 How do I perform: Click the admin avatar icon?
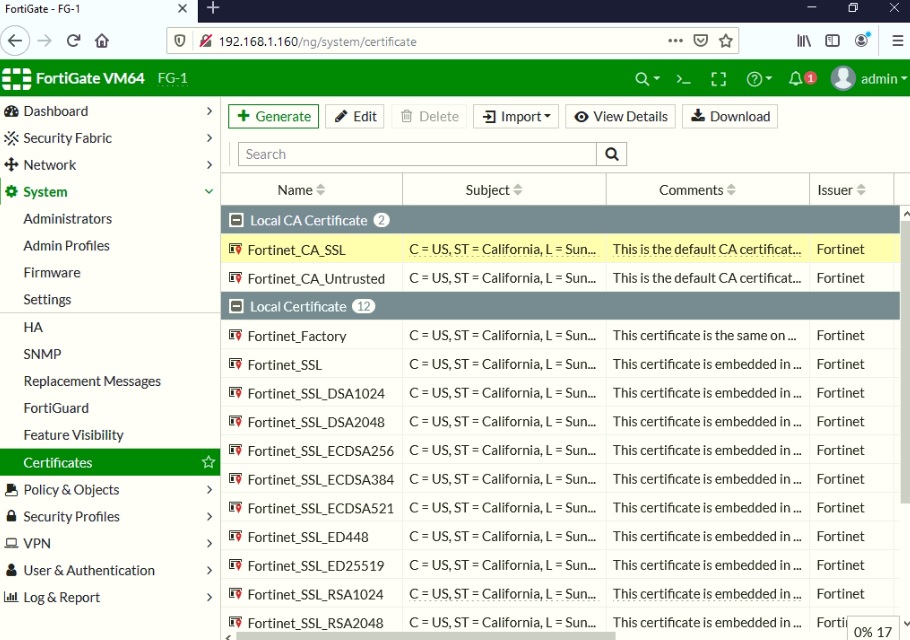(x=841, y=78)
